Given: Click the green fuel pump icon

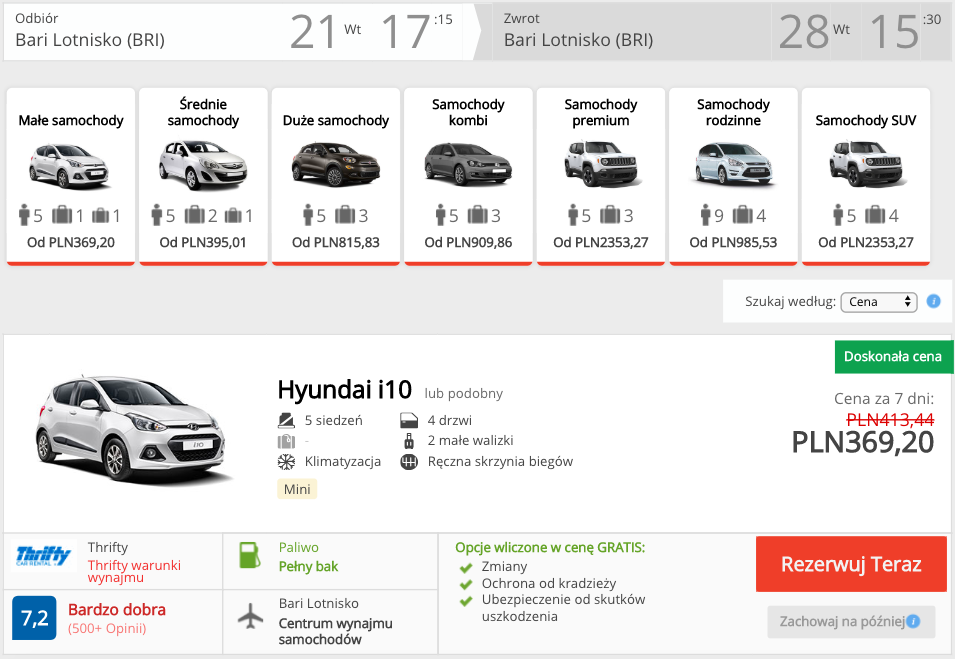Looking at the screenshot, I should [250, 556].
